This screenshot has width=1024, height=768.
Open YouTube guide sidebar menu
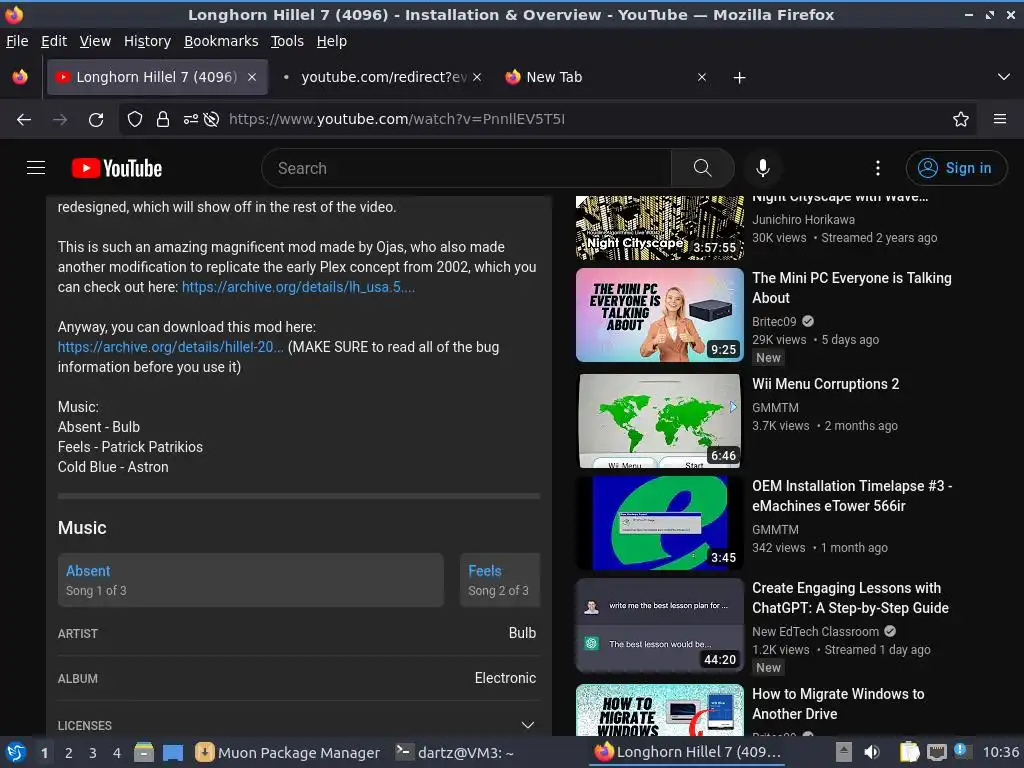(36, 168)
